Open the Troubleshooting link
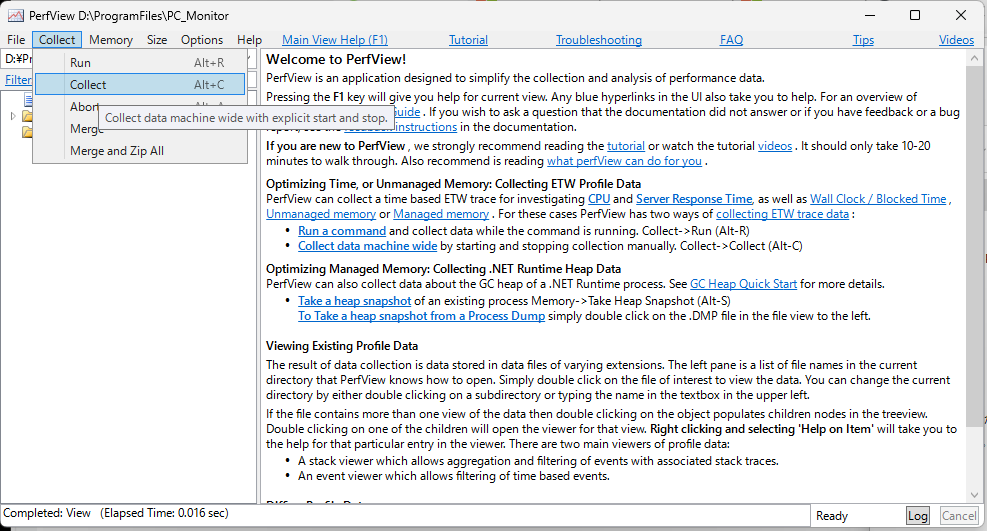 pos(599,40)
